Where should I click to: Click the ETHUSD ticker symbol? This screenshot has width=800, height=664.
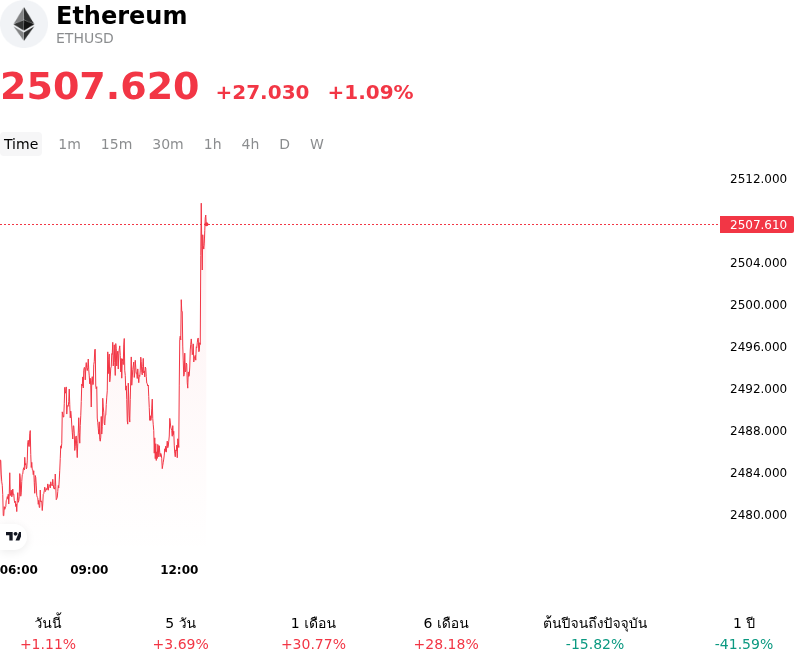(85, 38)
